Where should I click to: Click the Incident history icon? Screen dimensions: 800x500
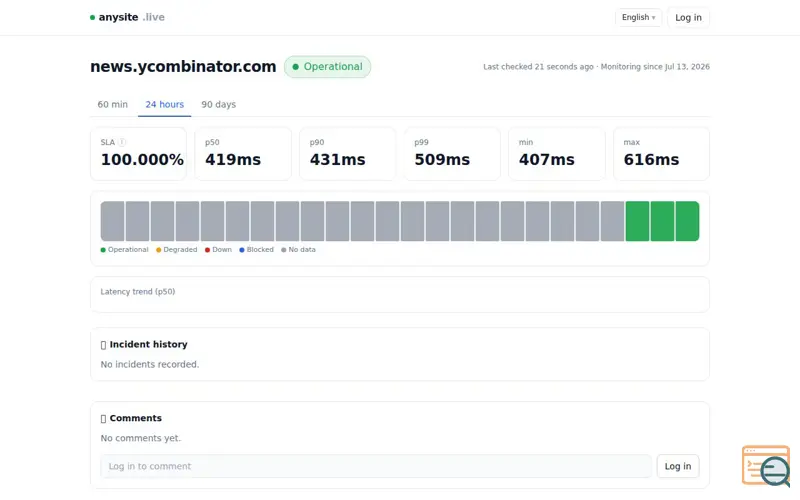click(104, 345)
